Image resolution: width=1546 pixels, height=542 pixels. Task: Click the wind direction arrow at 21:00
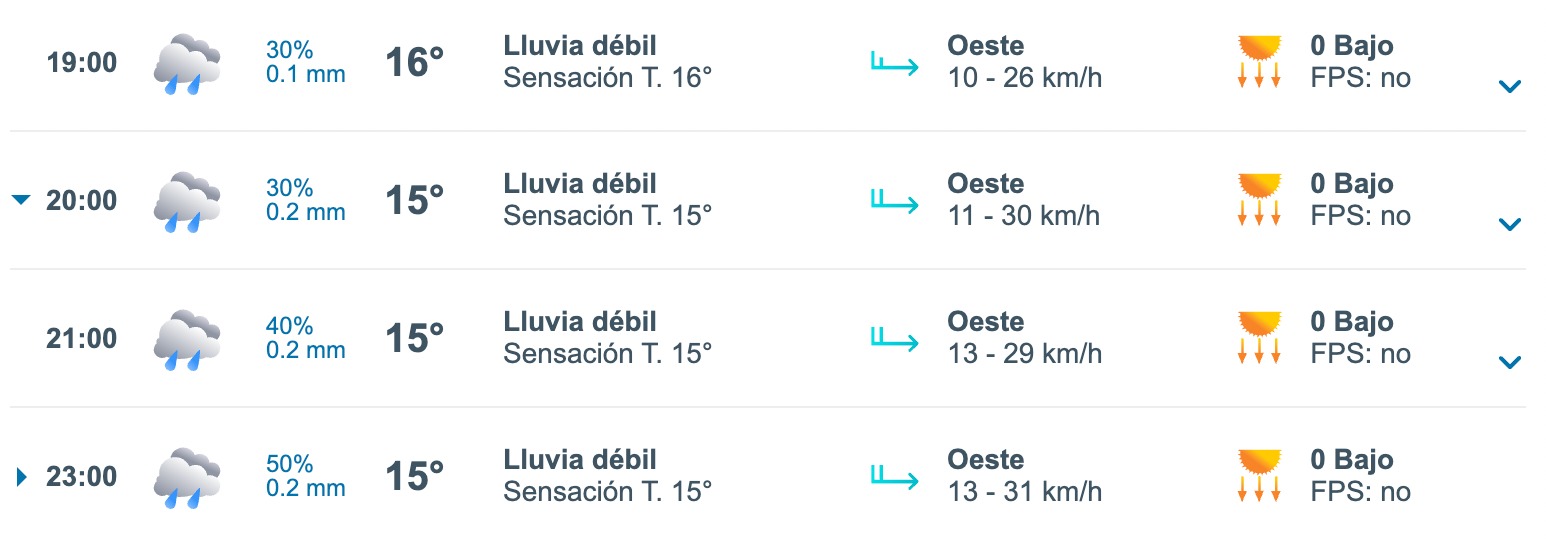[x=895, y=340]
